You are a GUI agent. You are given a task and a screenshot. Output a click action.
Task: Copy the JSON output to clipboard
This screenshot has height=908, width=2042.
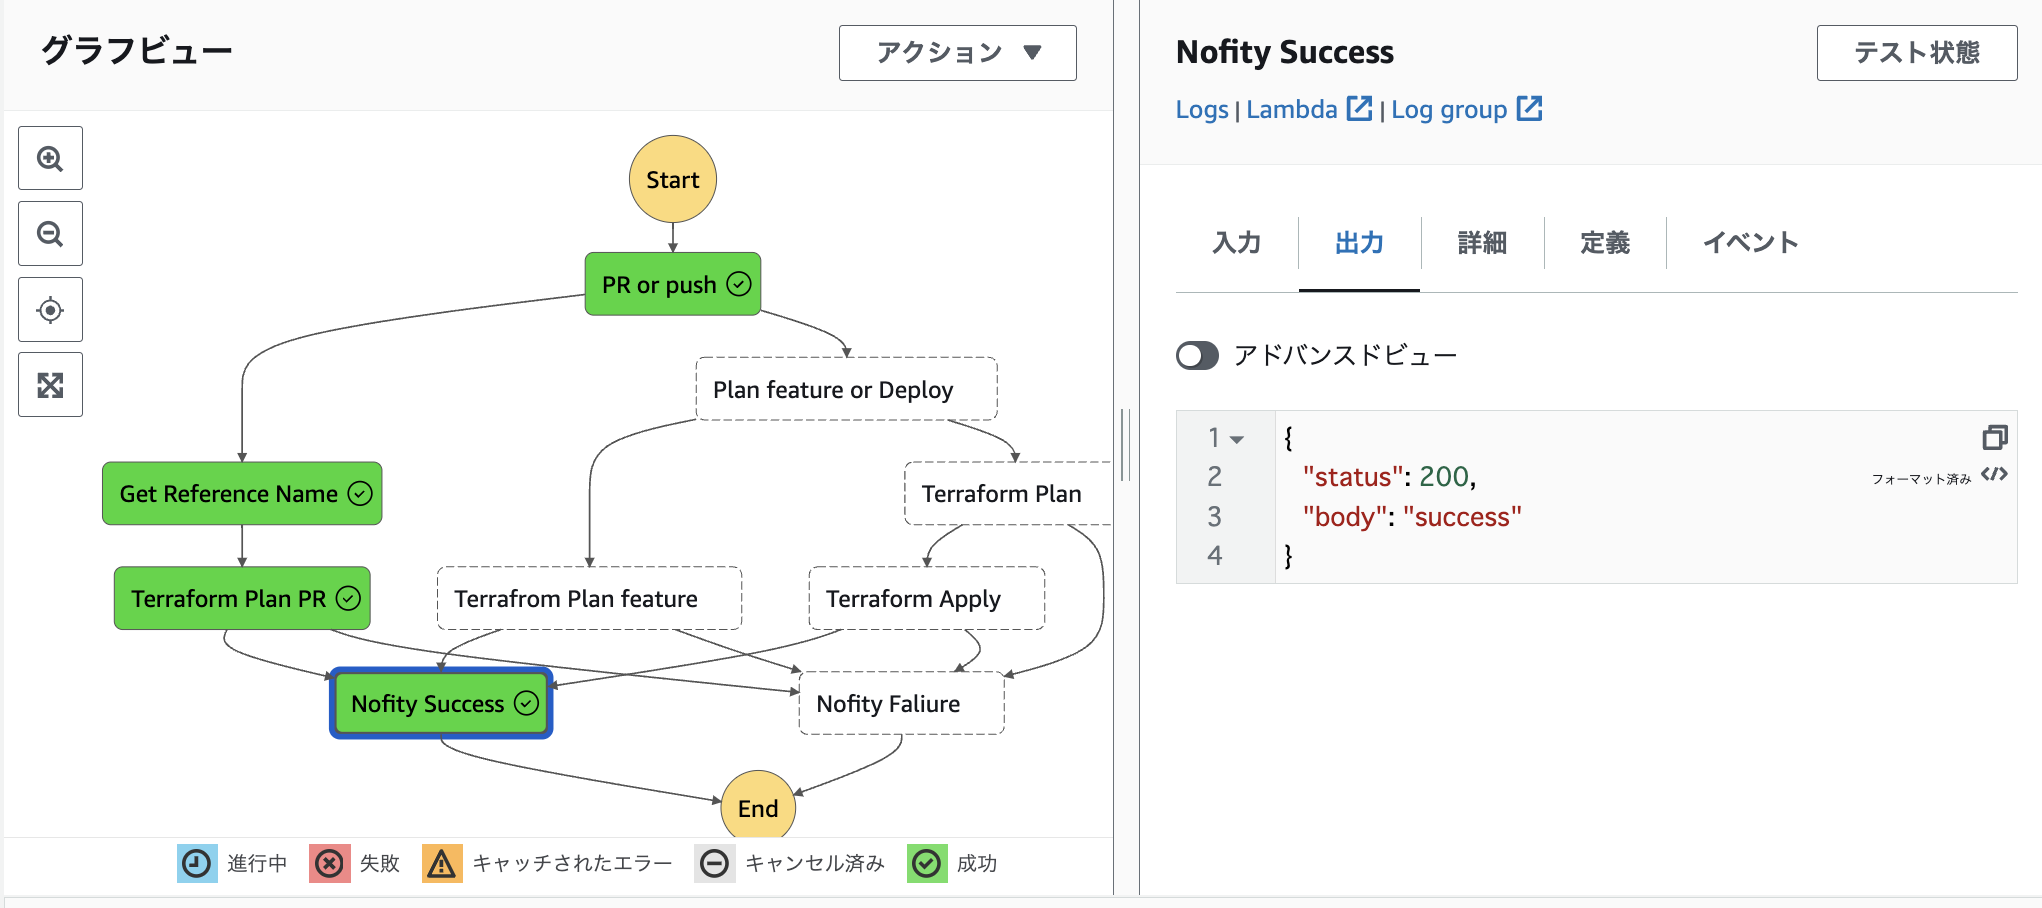tap(1994, 437)
